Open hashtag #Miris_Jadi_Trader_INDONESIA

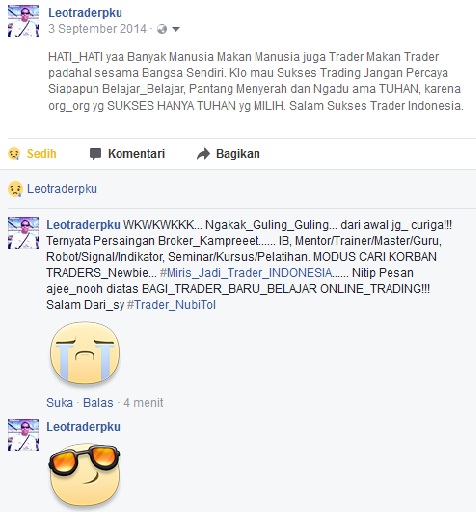pyautogui.click(x=246, y=273)
